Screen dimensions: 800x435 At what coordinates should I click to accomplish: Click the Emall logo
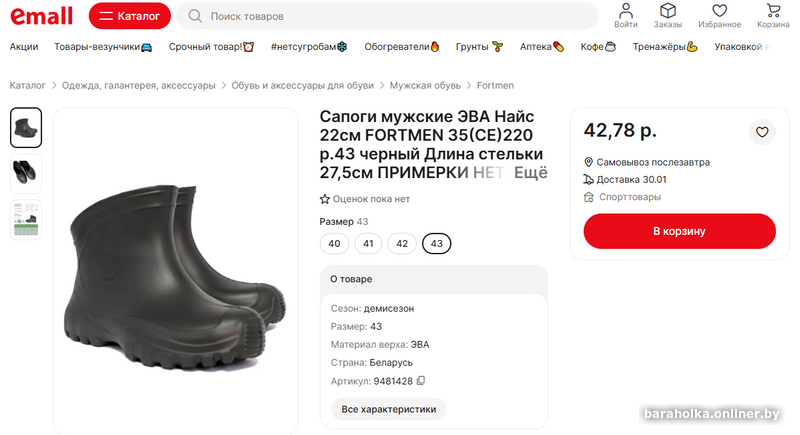[41, 16]
